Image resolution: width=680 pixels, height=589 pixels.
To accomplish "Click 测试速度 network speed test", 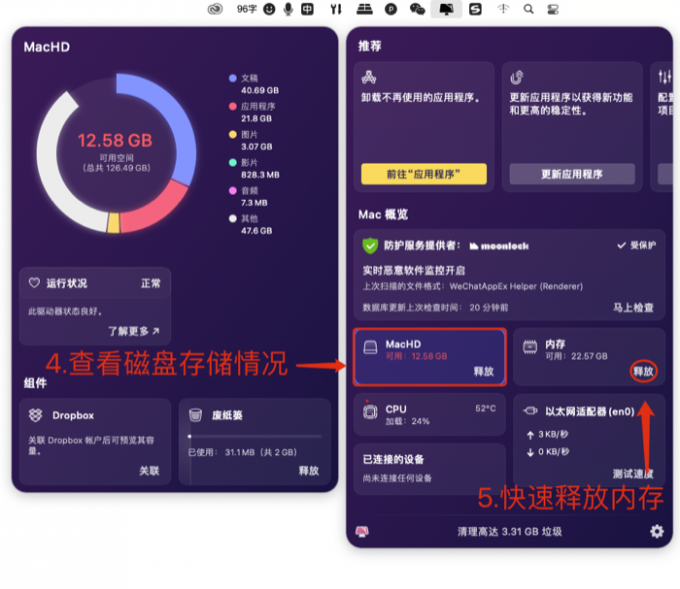I will click(633, 474).
